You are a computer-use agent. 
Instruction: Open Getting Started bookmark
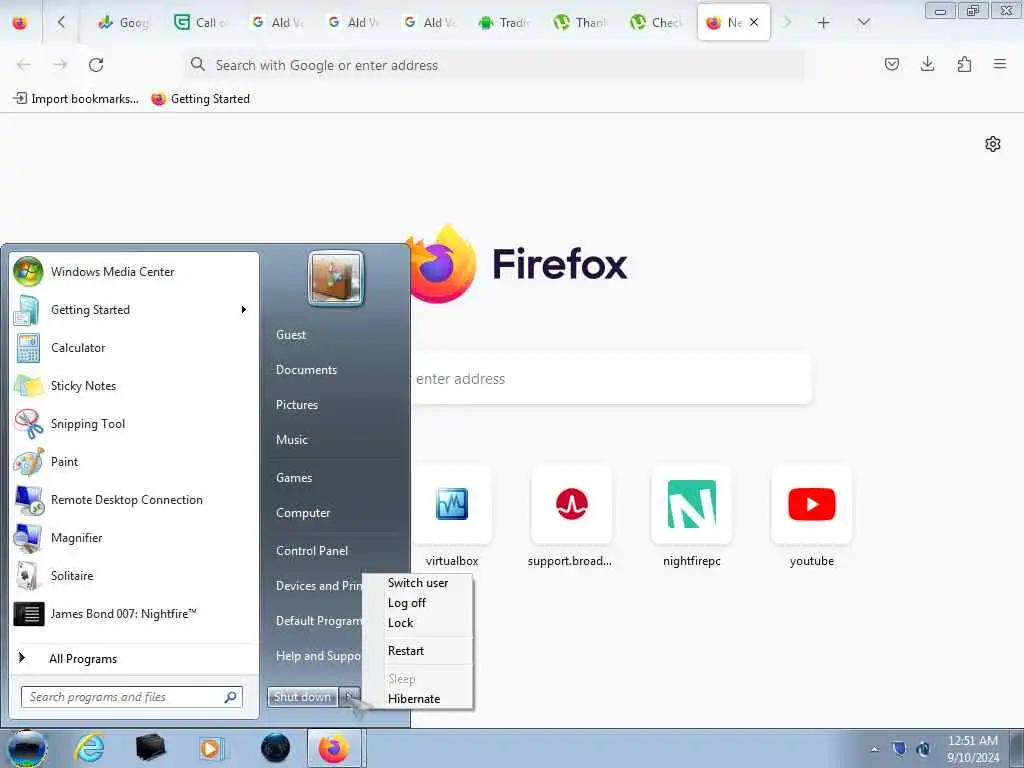click(200, 99)
